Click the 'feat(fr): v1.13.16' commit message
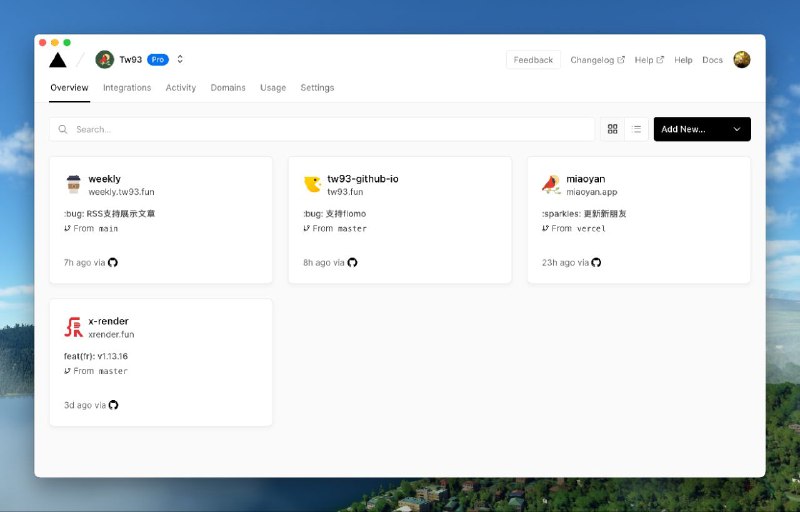Screen dimensions: 800x512 point(96,356)
